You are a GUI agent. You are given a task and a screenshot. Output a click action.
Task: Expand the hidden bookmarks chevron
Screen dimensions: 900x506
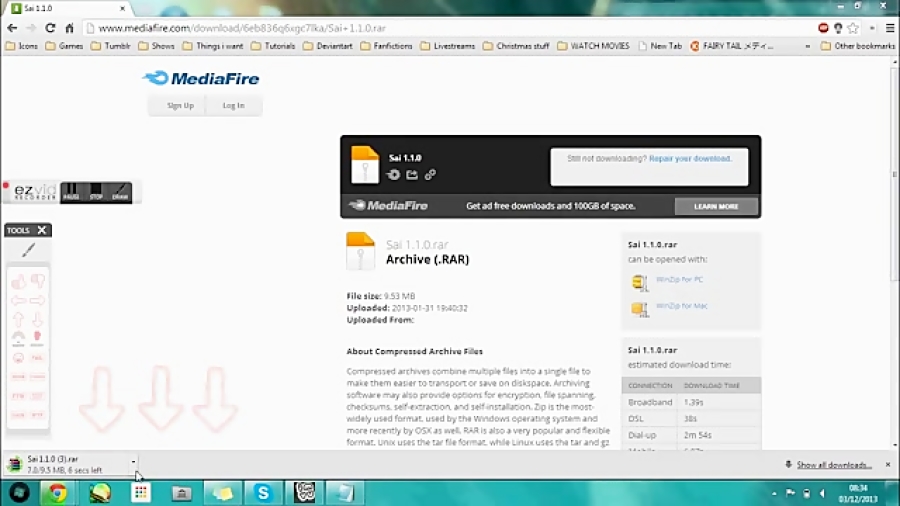(808, 46)
